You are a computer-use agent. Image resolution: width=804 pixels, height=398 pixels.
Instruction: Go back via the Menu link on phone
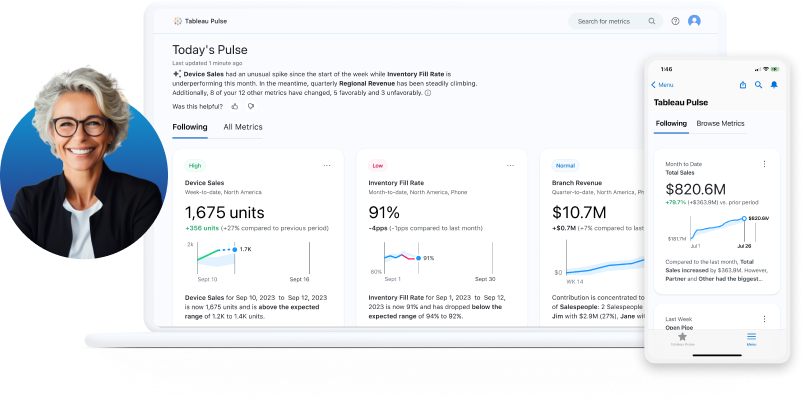click(x=662, y=85)
